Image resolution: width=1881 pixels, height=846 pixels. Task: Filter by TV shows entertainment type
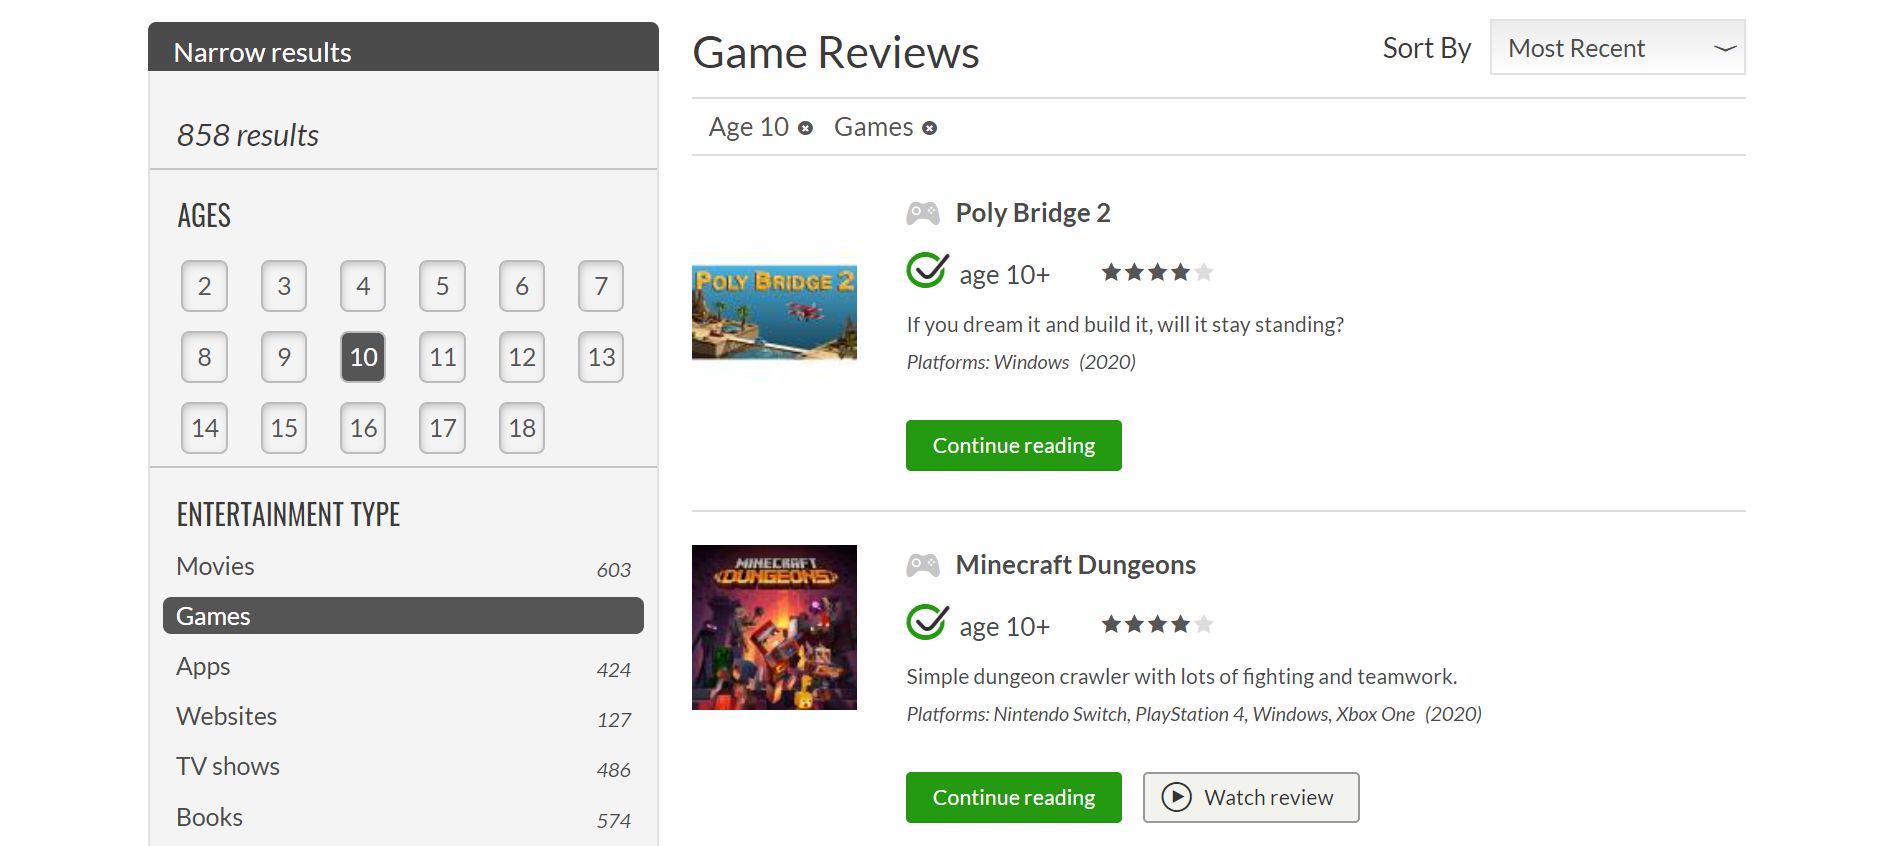pos(403,766)
